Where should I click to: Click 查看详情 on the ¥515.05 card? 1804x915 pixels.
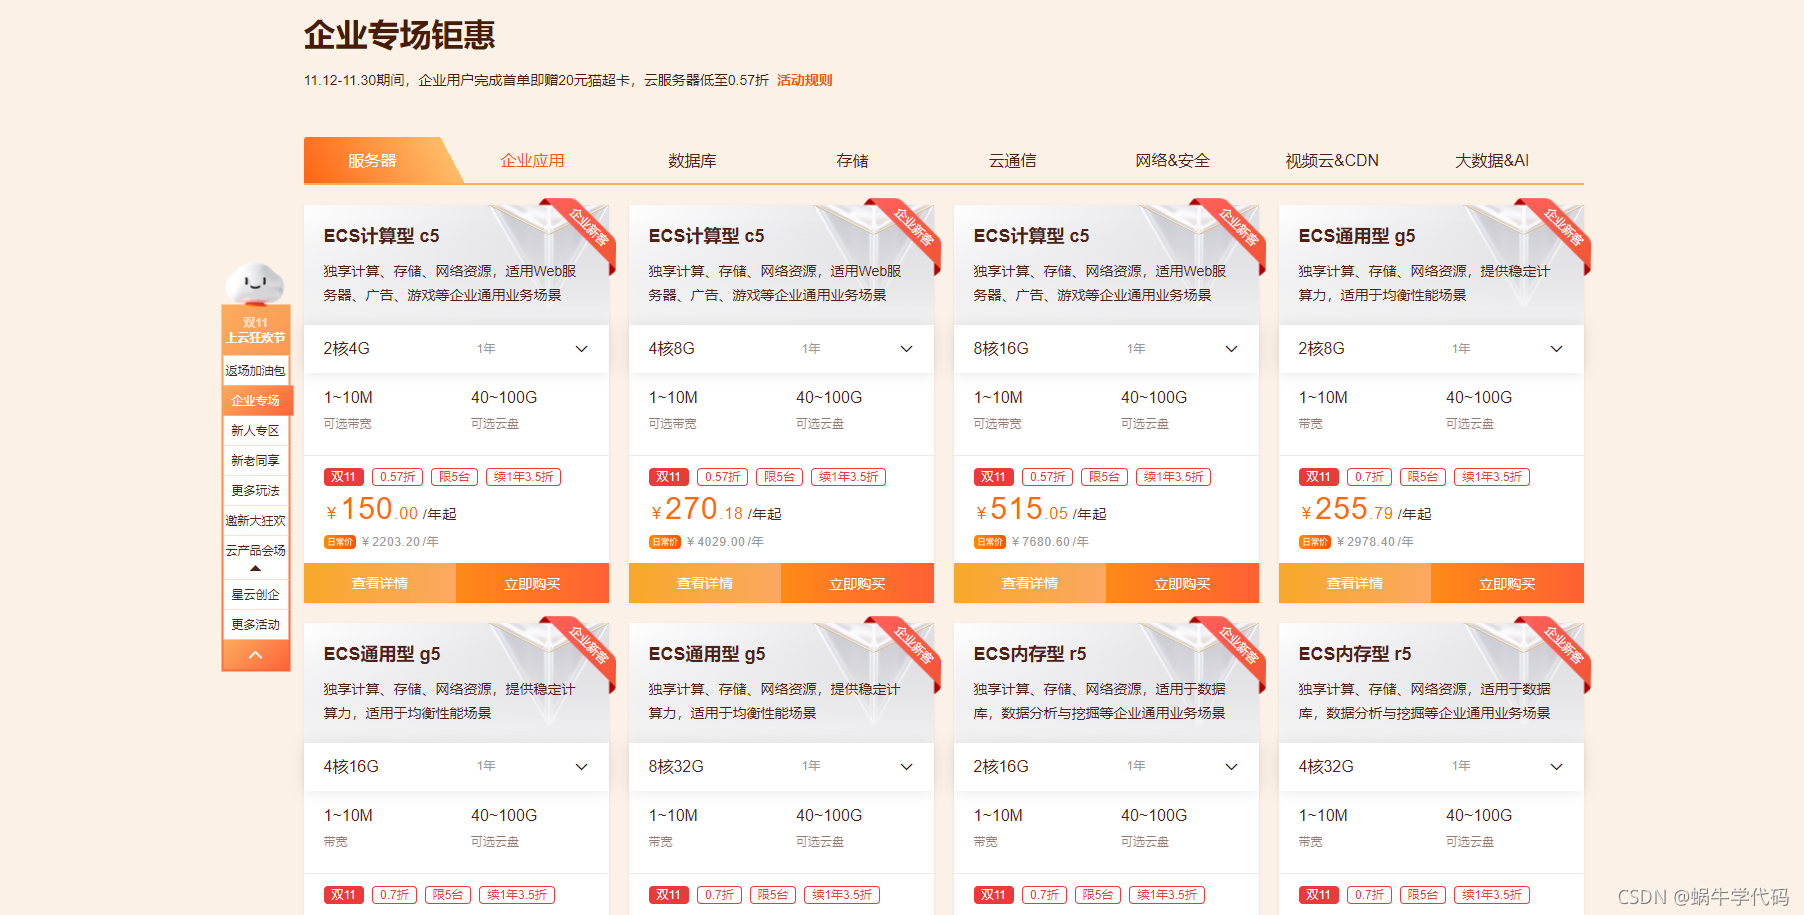point(1030,583)
